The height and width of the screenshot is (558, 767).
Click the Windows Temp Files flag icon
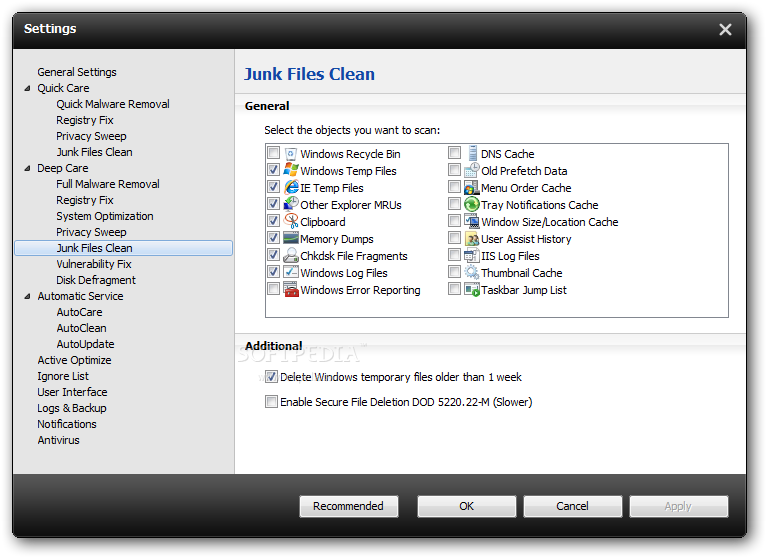click(291, 170)
